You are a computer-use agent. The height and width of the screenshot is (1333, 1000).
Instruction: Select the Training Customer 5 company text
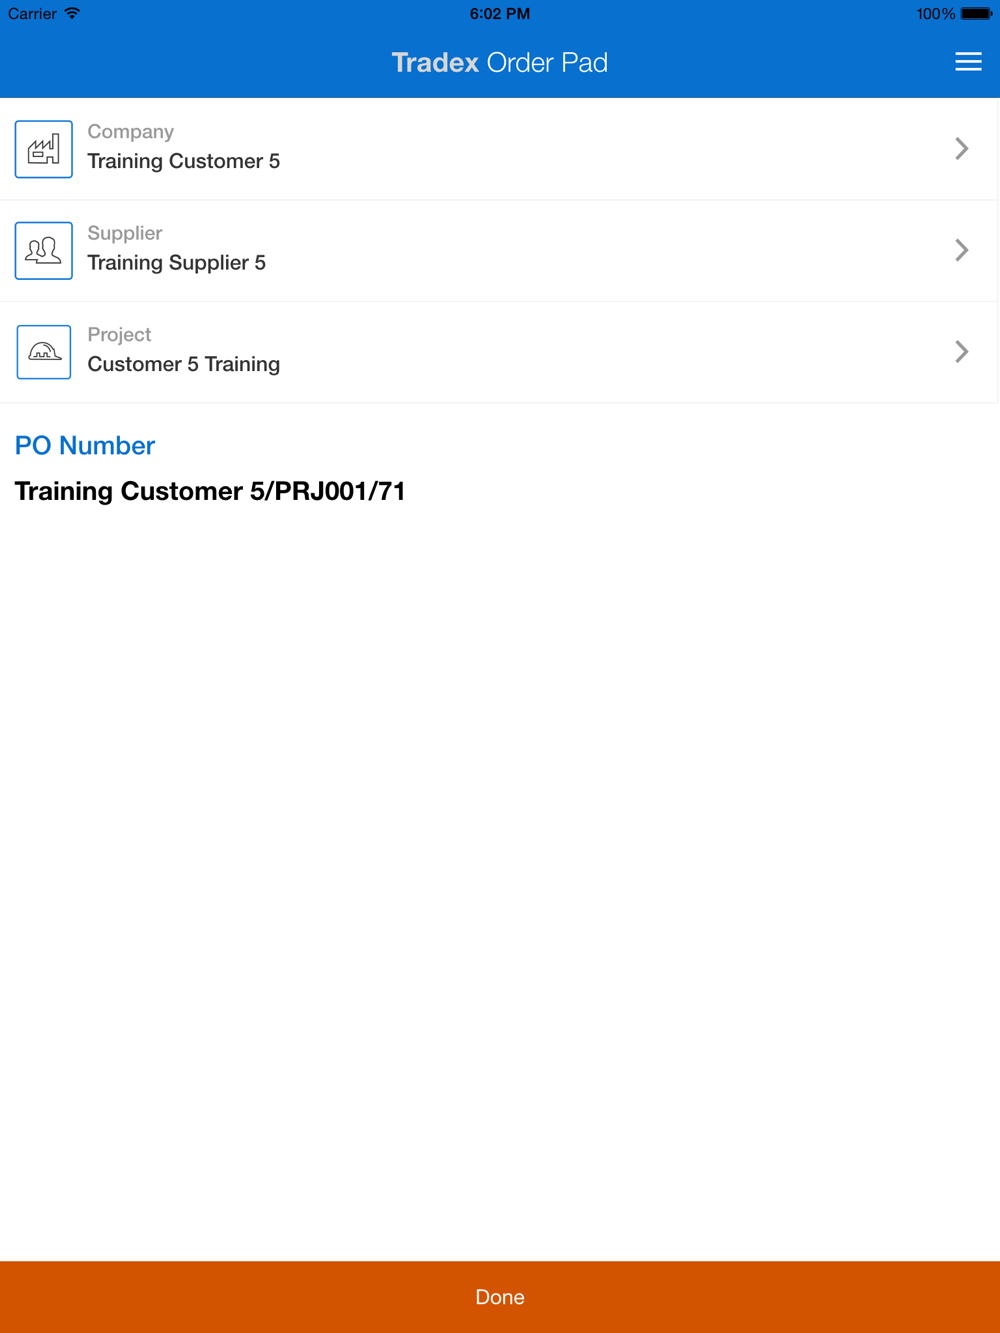(184, 161)
